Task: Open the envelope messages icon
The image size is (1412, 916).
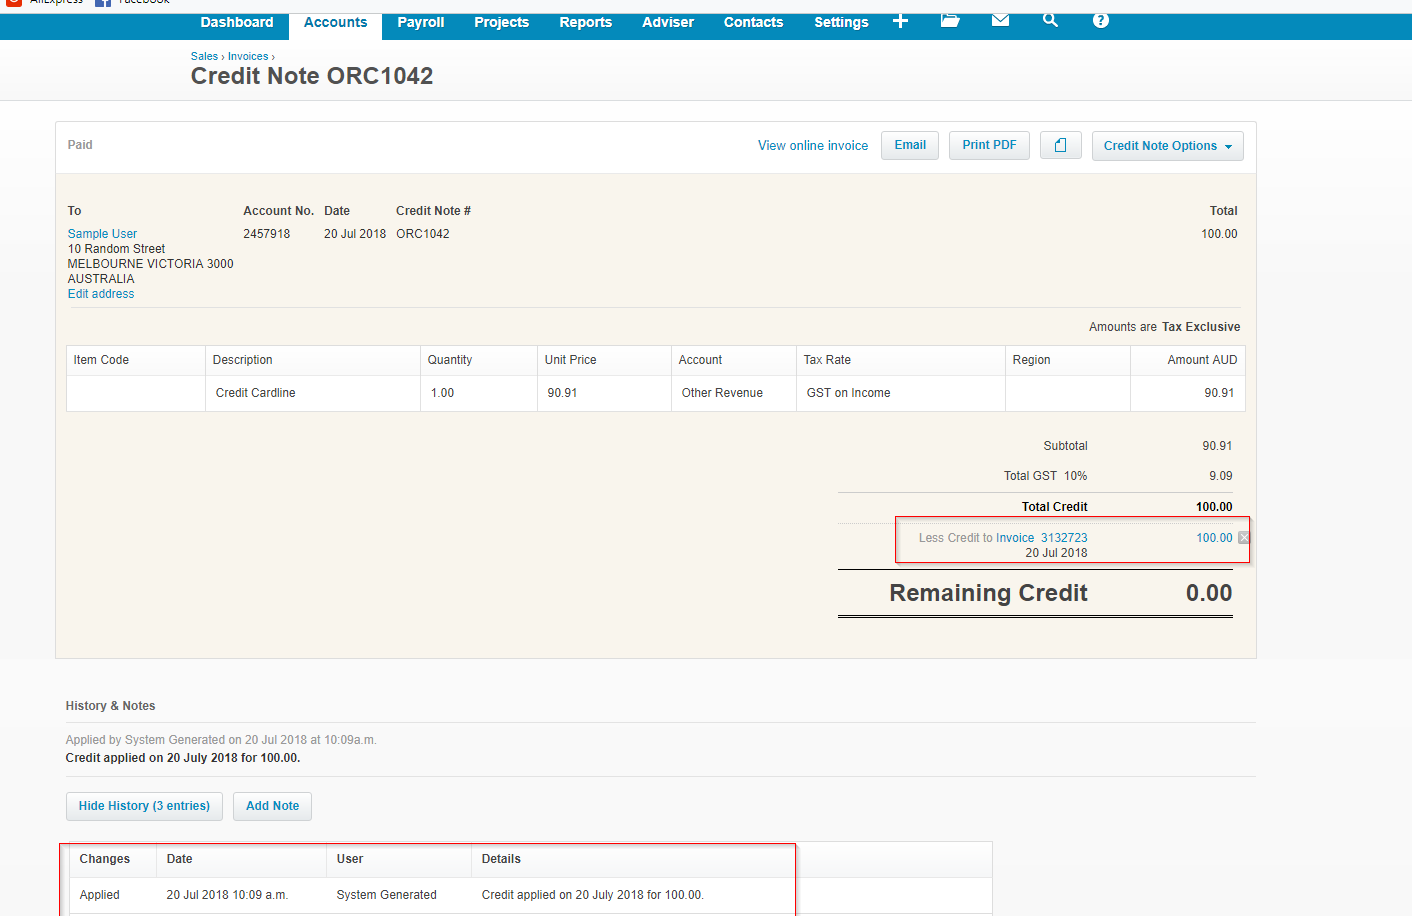Action: click(x=1000, y=21)
